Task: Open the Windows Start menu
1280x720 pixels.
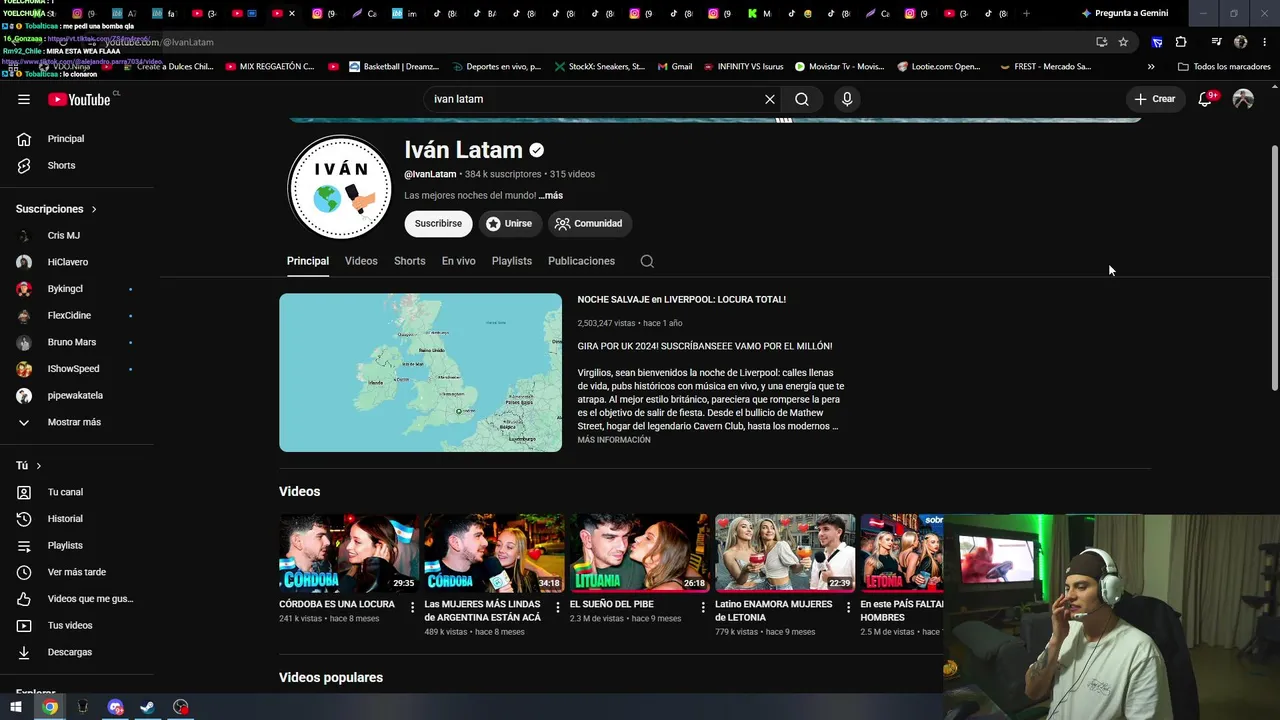Action: click(x=16, y=707)
